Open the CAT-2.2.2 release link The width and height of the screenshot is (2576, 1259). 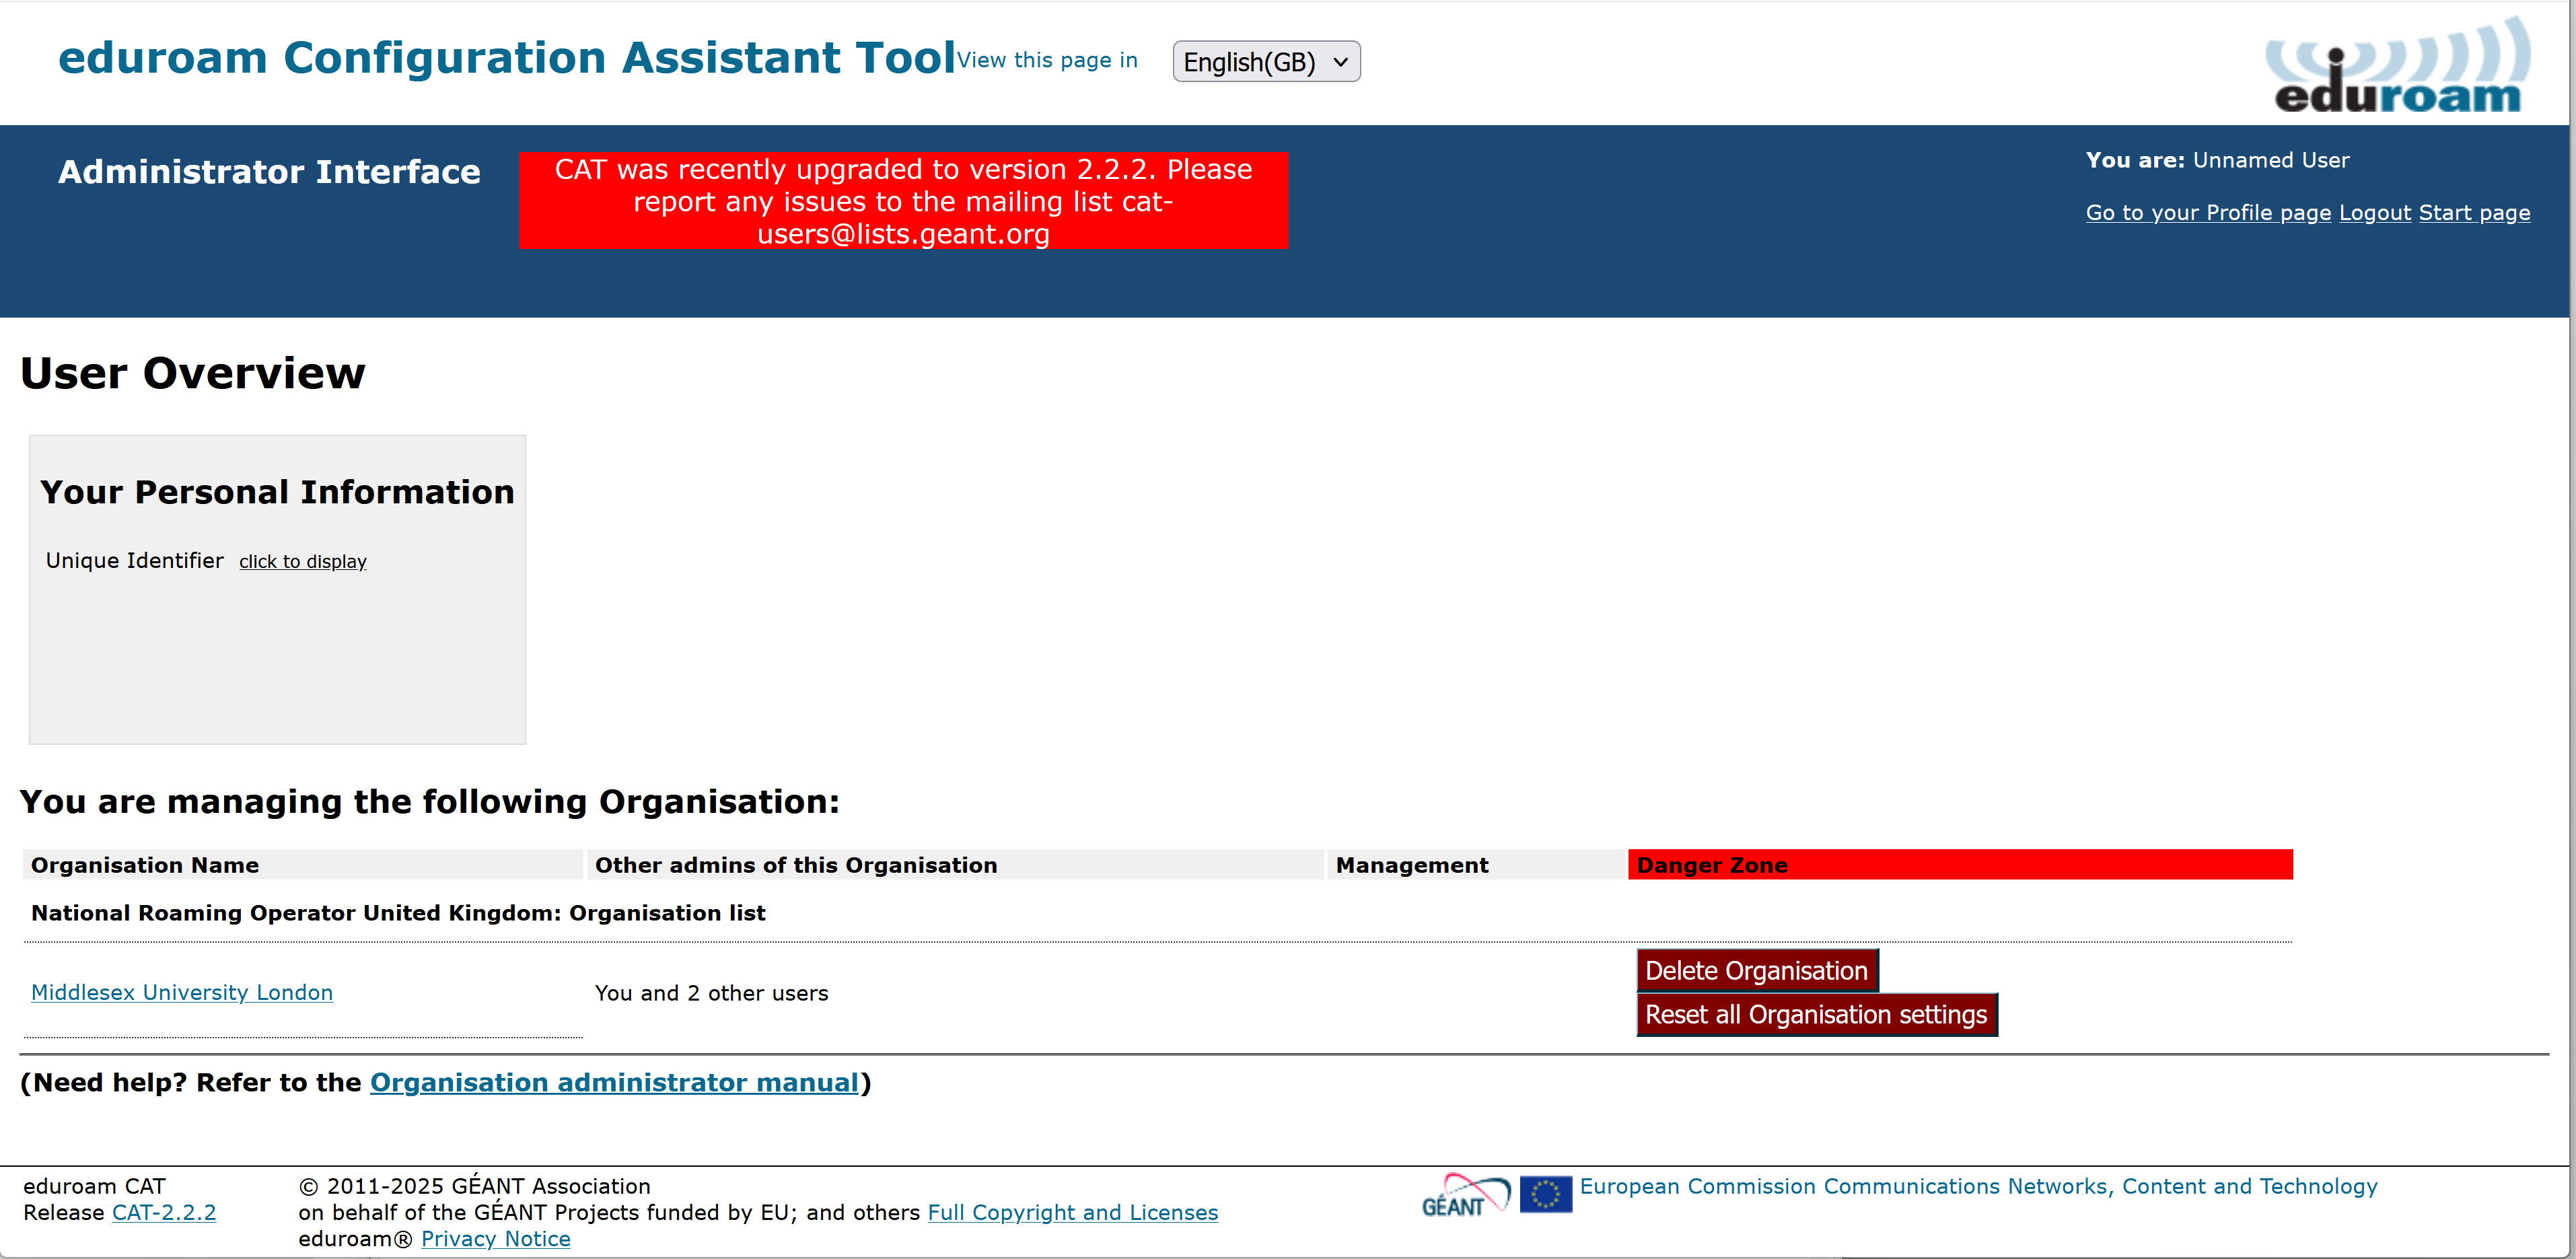(164, 1212)
